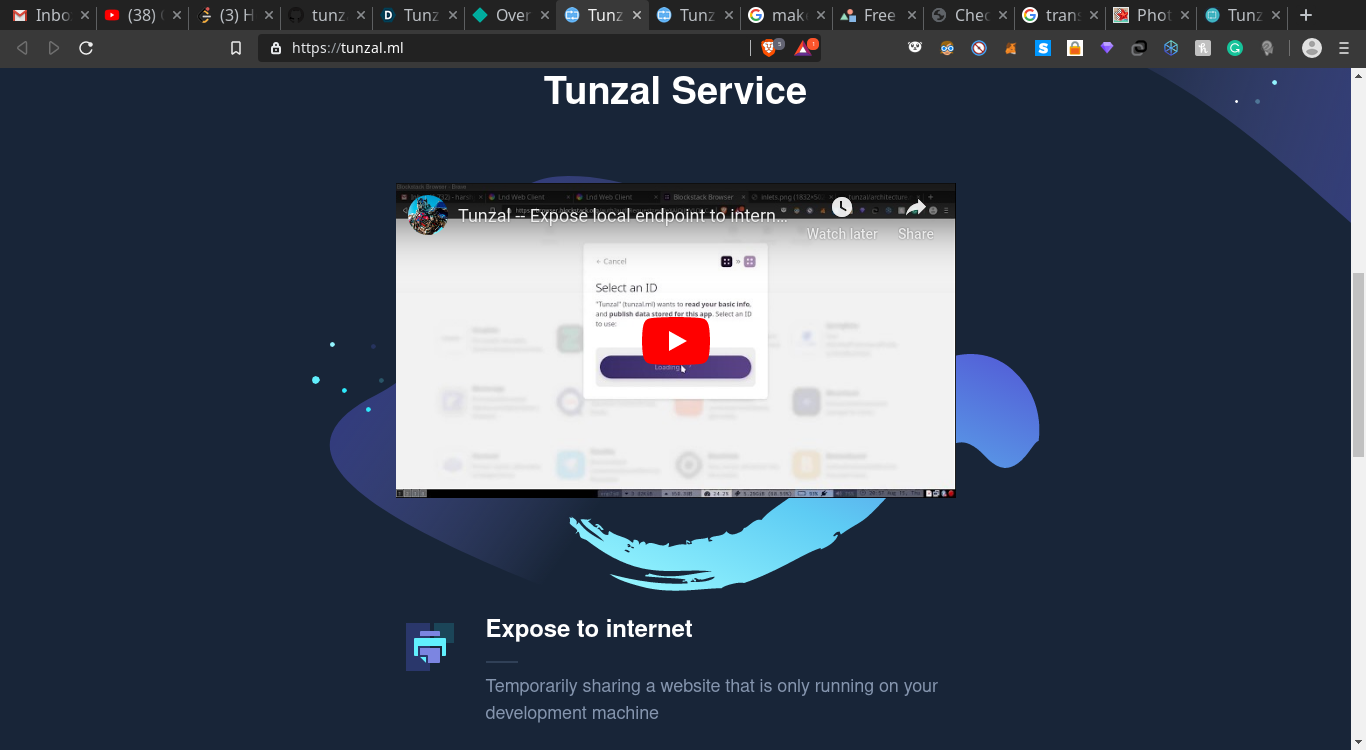Open the video title 'Tunzal – Expose local endpoint' link
The width and height of the screenshot is (1366, 750).
[x=623, y=215]
